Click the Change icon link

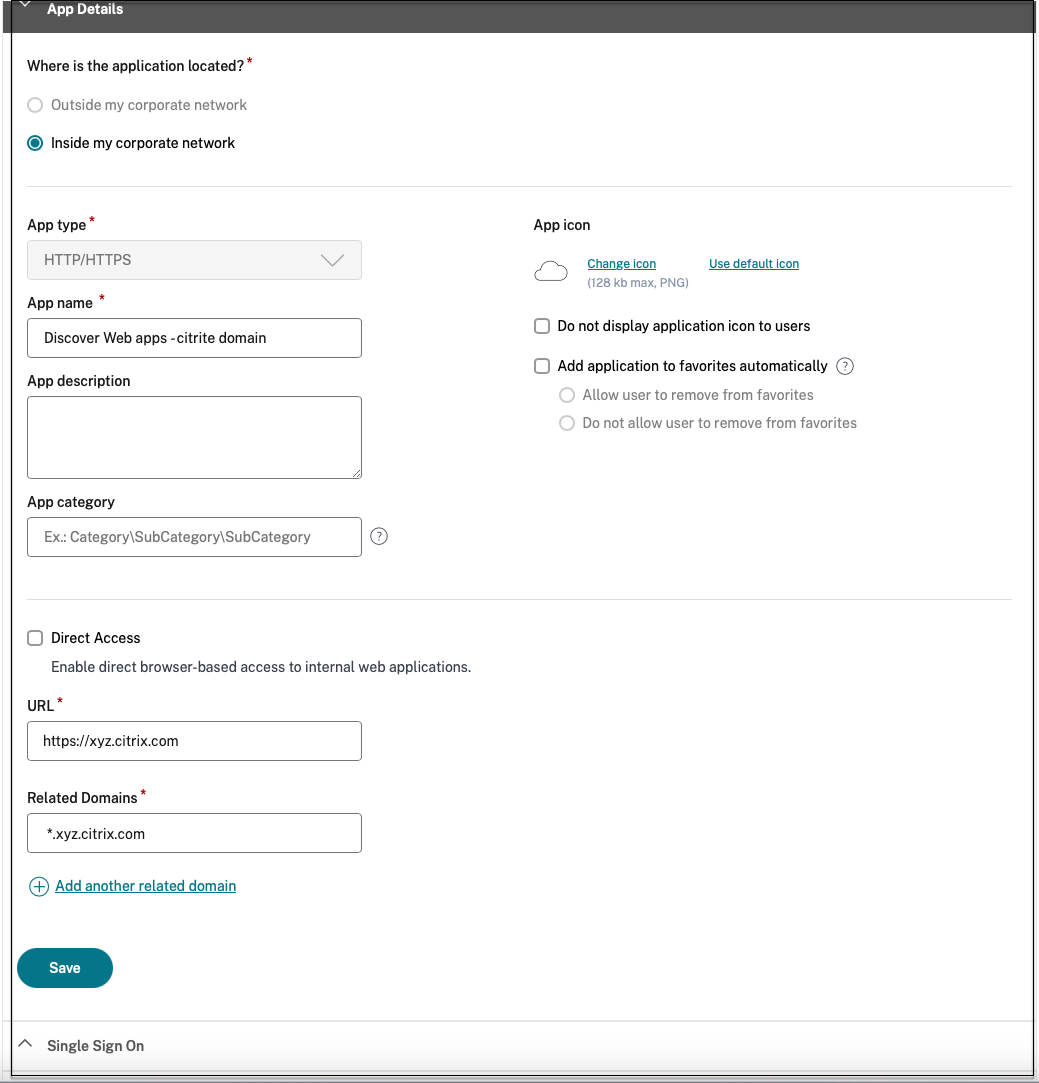[621, 264]
